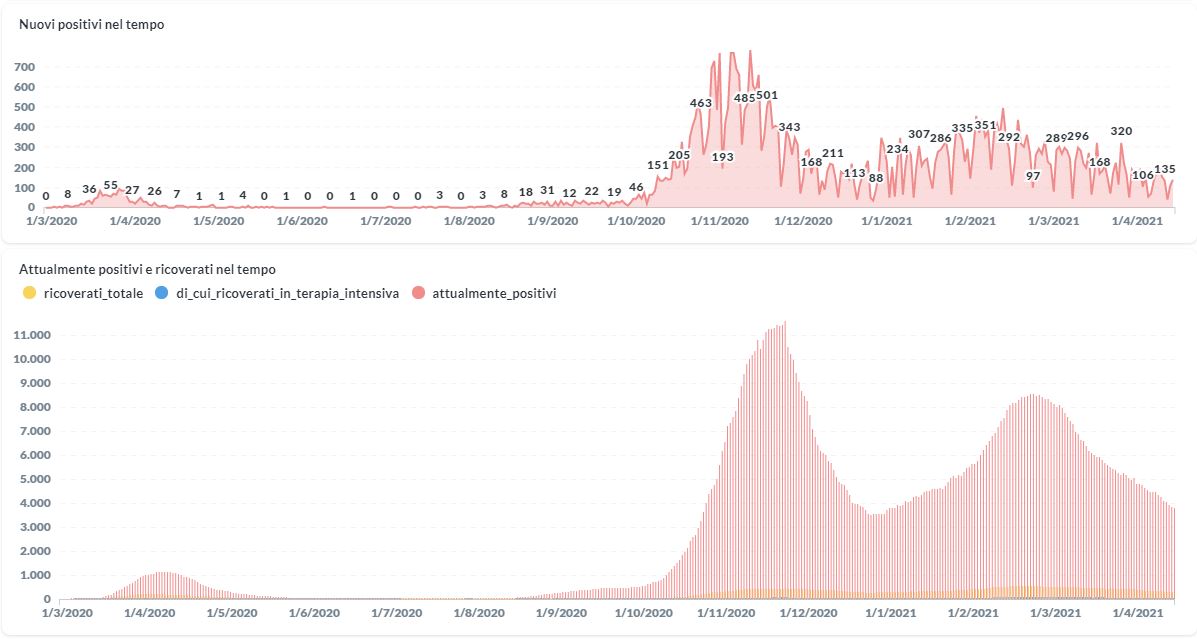This screenshot has width=1197, height=639.
Task: Click the yellow ricoverati_totale legend dot
Action: click(x=27, y=293)
